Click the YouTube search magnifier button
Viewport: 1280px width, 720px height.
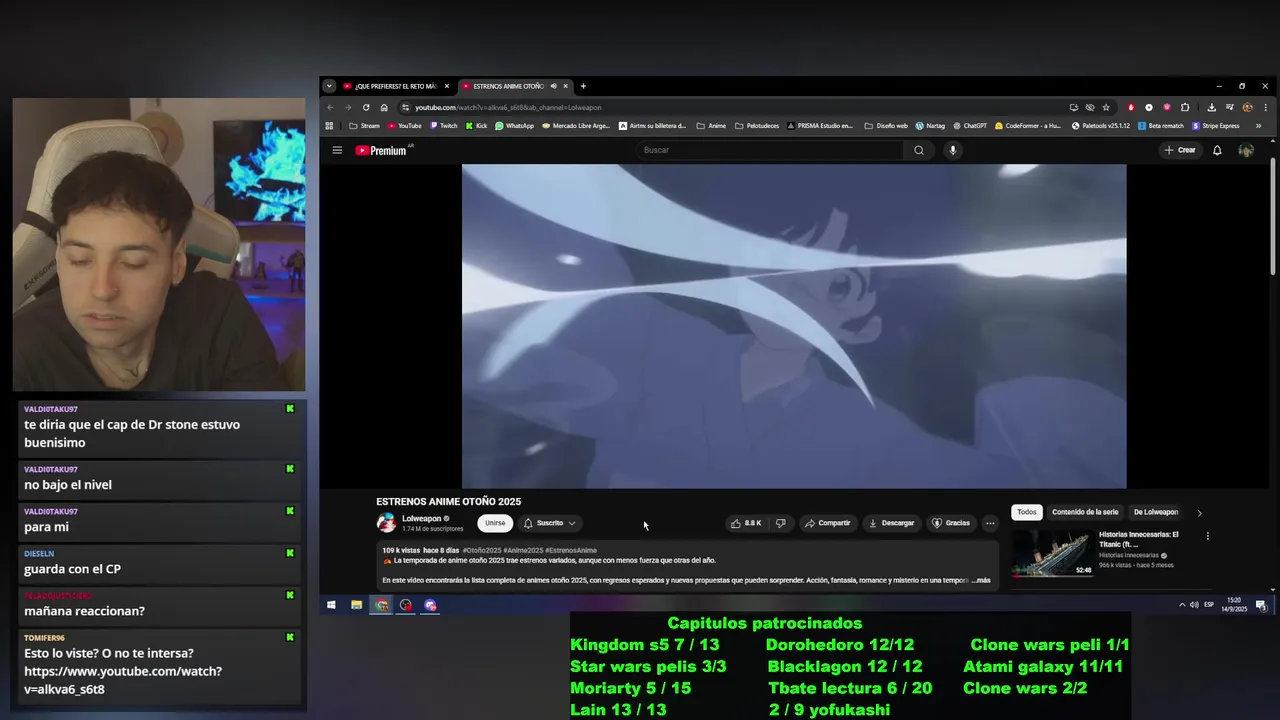click(x=919, y=150)
